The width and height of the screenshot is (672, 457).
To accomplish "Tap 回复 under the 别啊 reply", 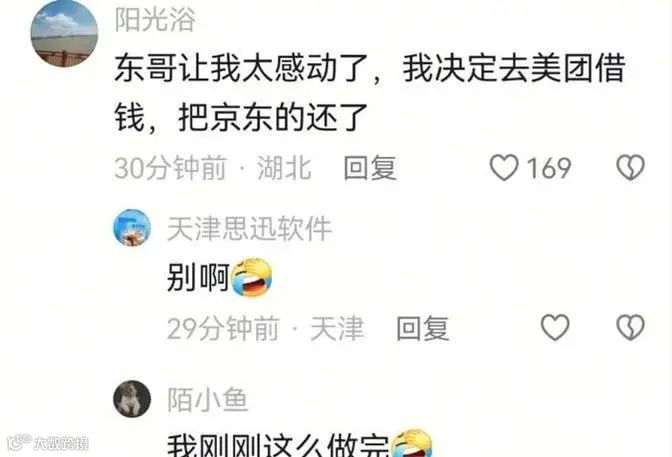I will 423,328.
